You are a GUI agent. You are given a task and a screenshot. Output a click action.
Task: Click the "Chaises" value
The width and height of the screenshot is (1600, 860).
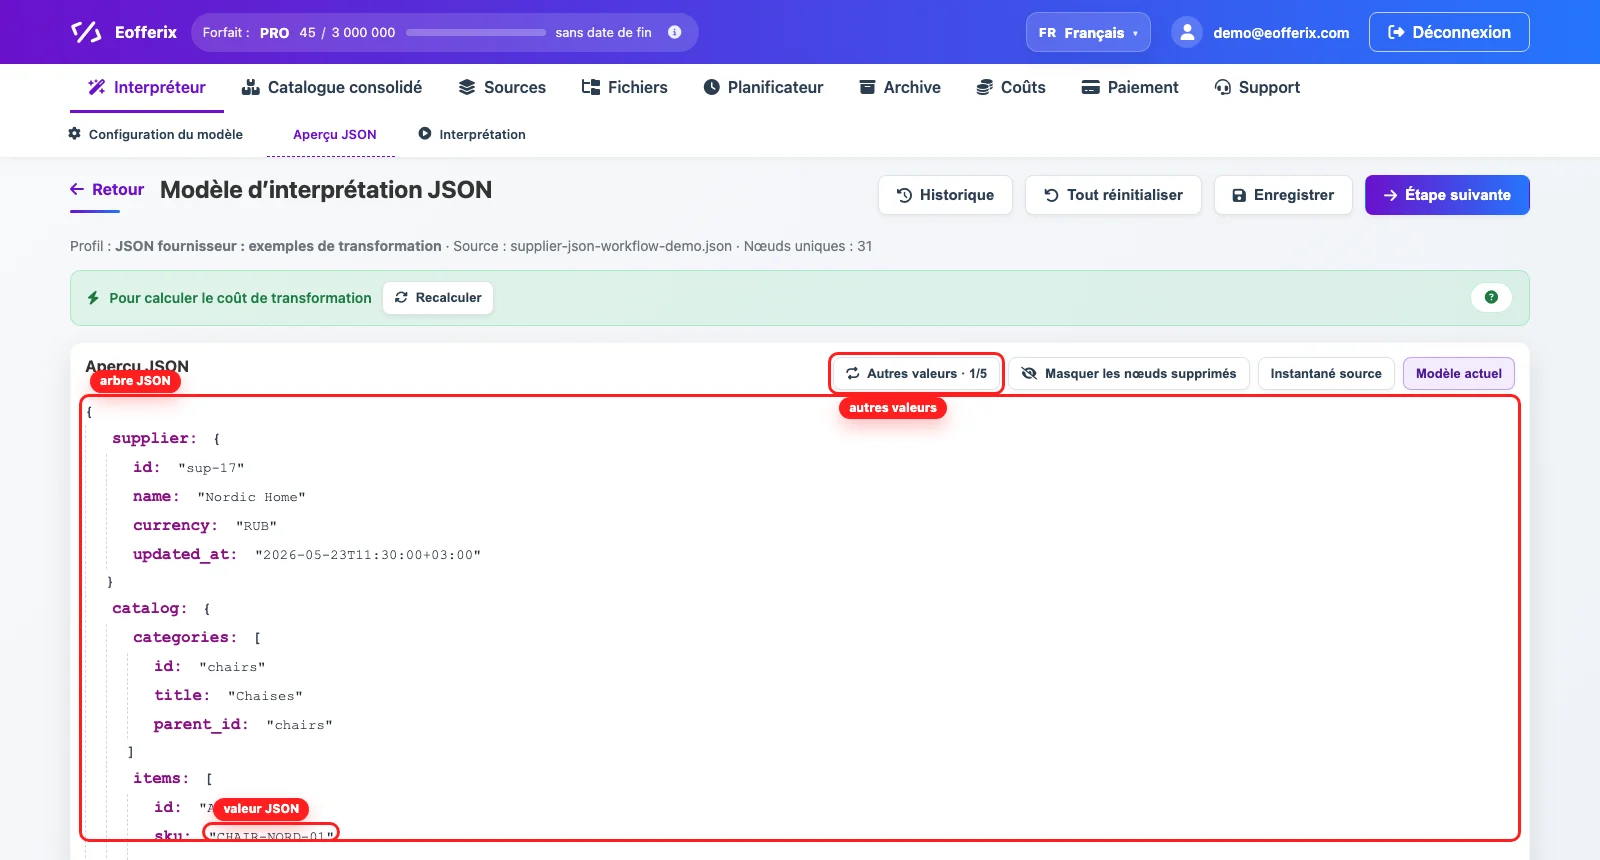[265, 696]
